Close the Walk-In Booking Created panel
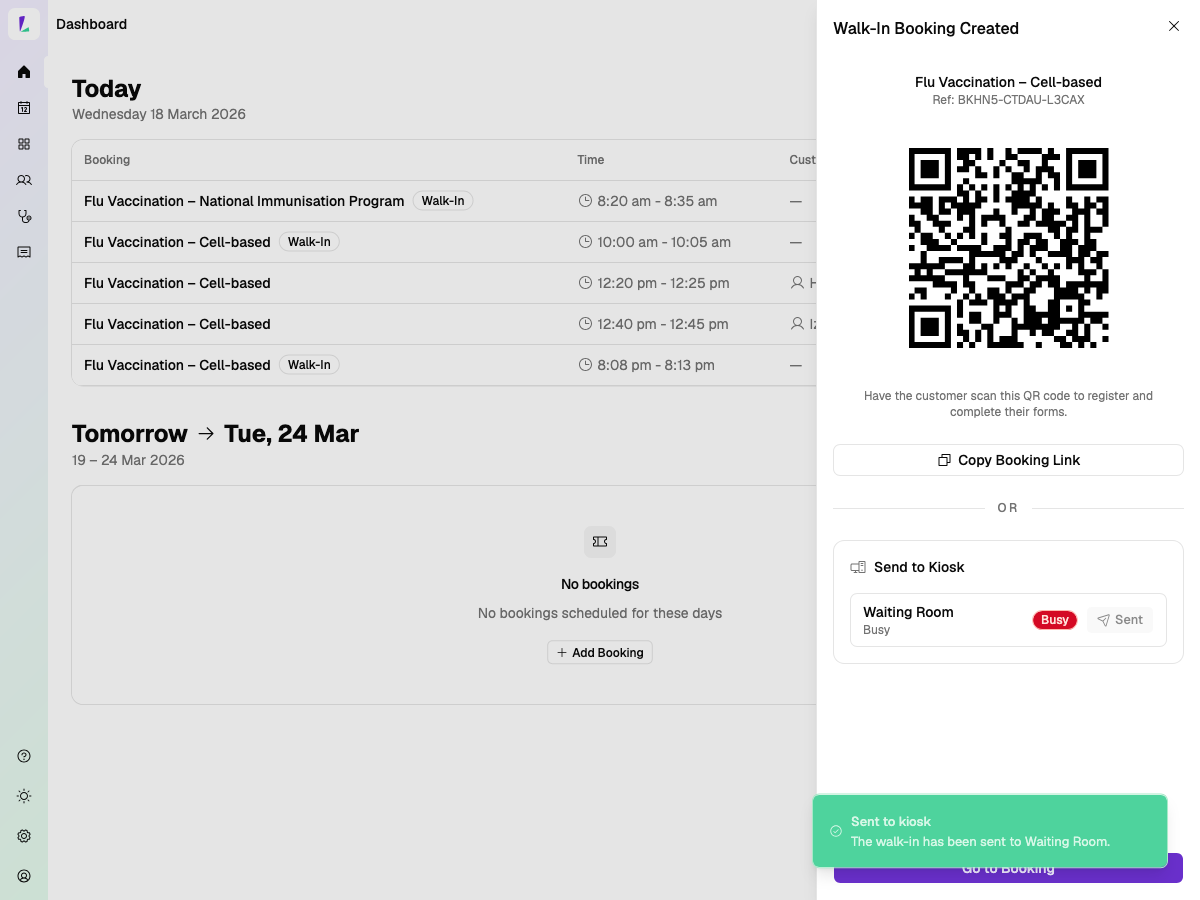The image size is (1200, 900). pyautogui.click(x=1174, y=26)
